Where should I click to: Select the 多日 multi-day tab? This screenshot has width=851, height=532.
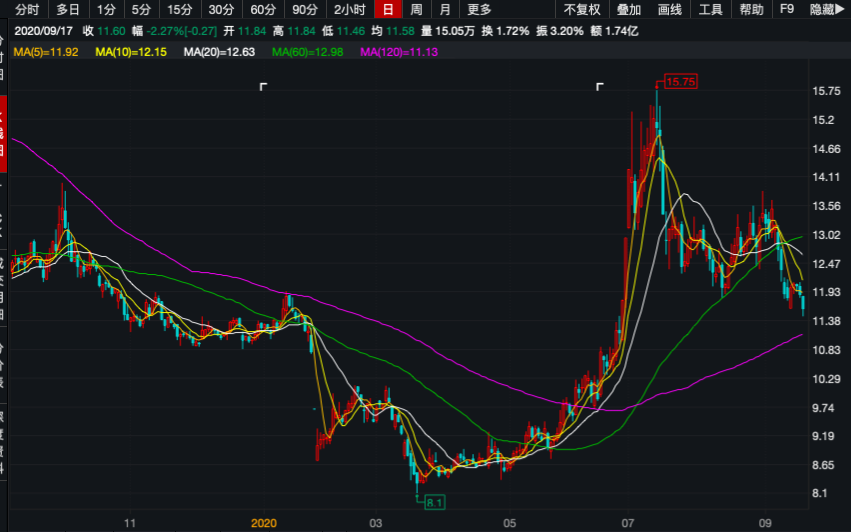coord(68,9)
